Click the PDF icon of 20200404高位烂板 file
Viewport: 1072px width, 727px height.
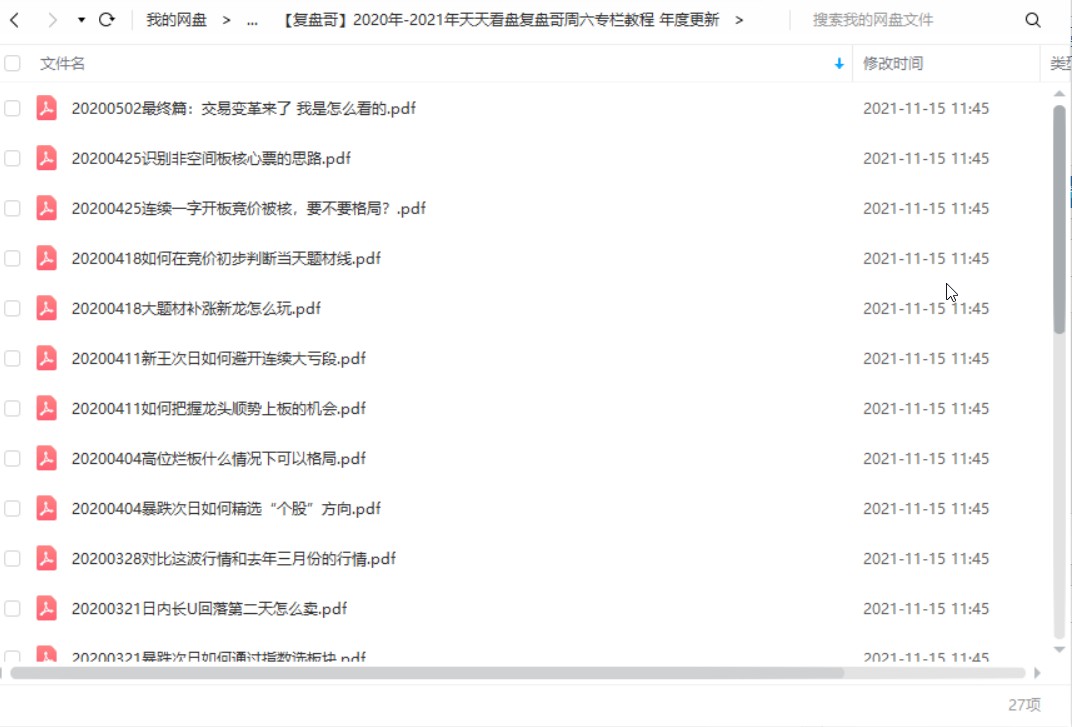(46, 458)
